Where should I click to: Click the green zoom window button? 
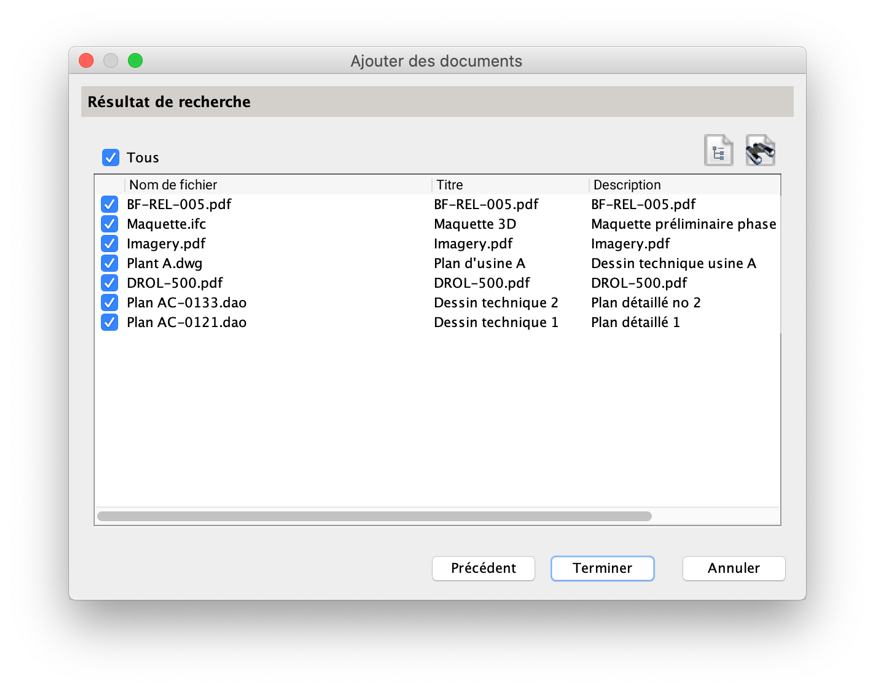point(135,60)
